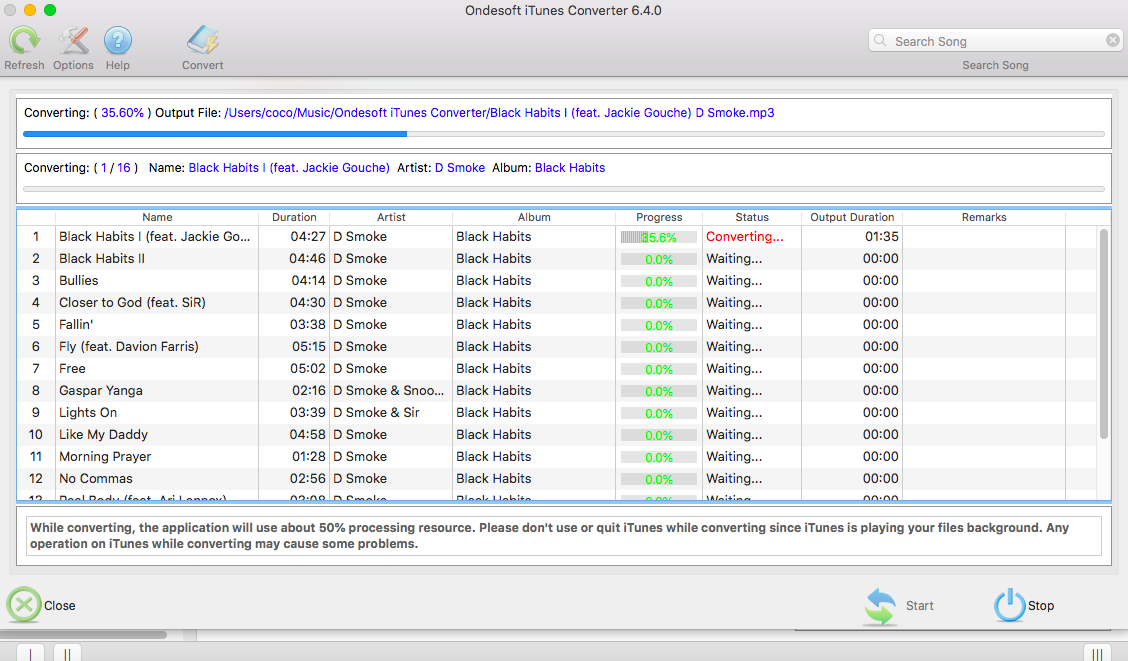Select the "Fallin'" track row
The width and height of the screenshot is (1128, 661).
point(558,324)
